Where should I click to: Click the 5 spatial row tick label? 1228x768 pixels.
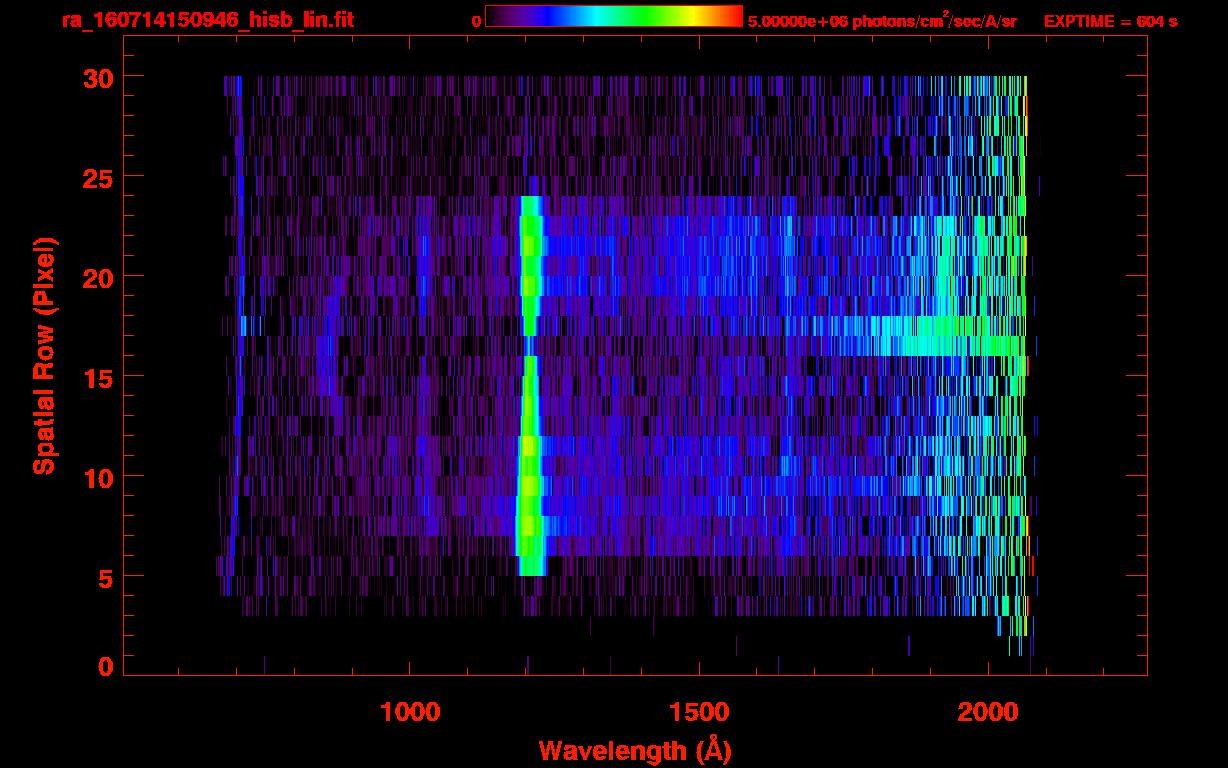pyautogui.click(x=104, y=577)
